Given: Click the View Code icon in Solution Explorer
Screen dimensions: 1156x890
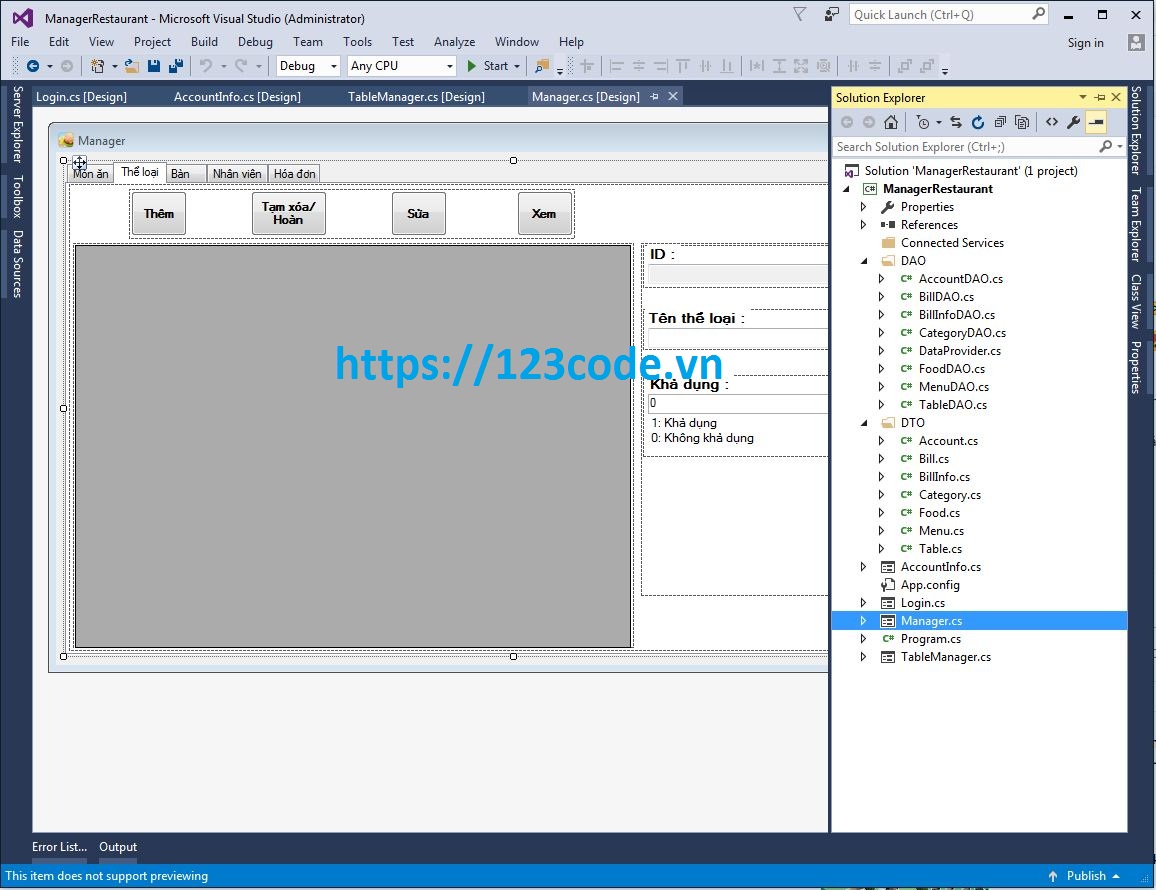Looking at the screenshot, I should [1050, 121].
